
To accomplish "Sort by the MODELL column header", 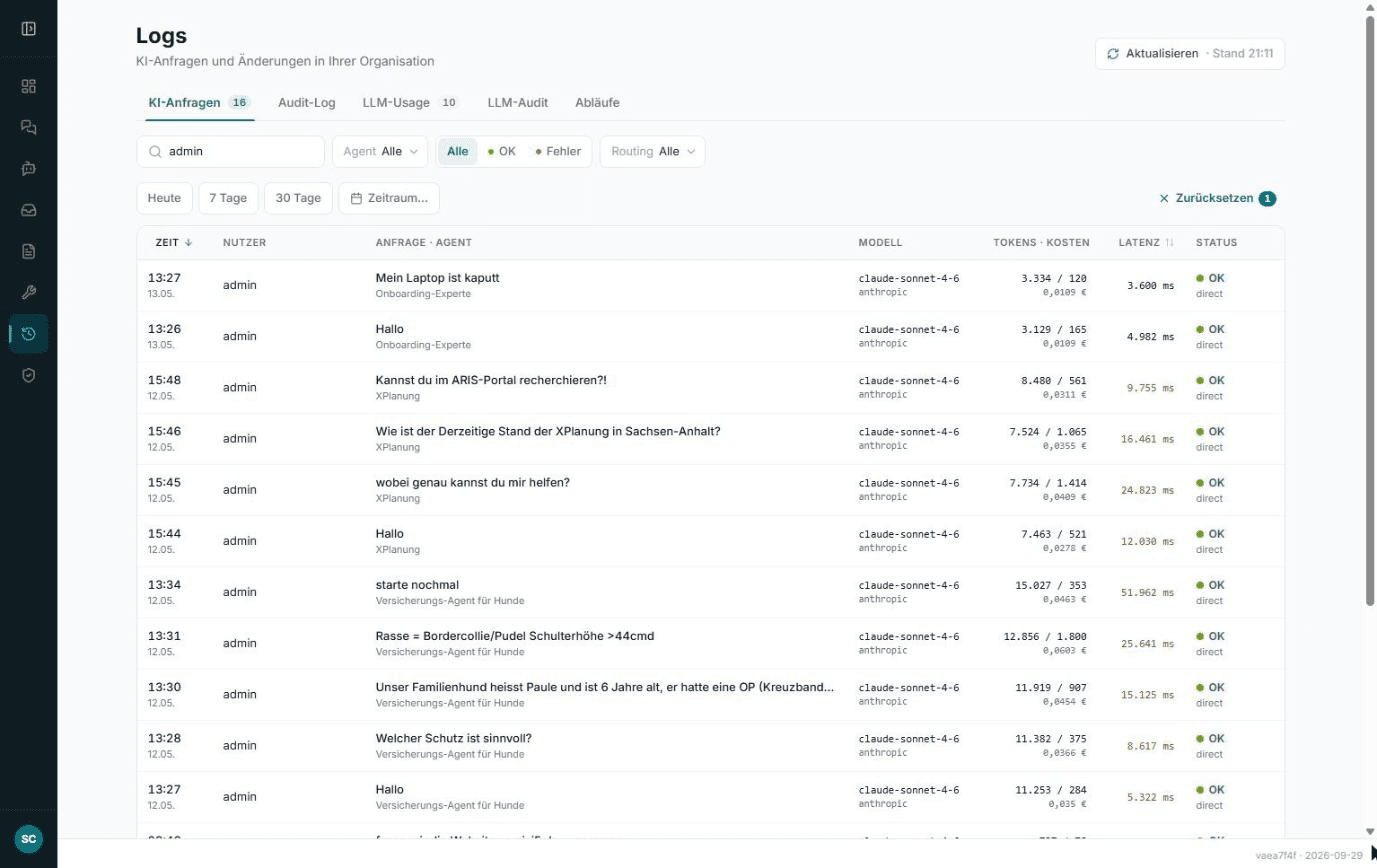I will click(880, 242).
